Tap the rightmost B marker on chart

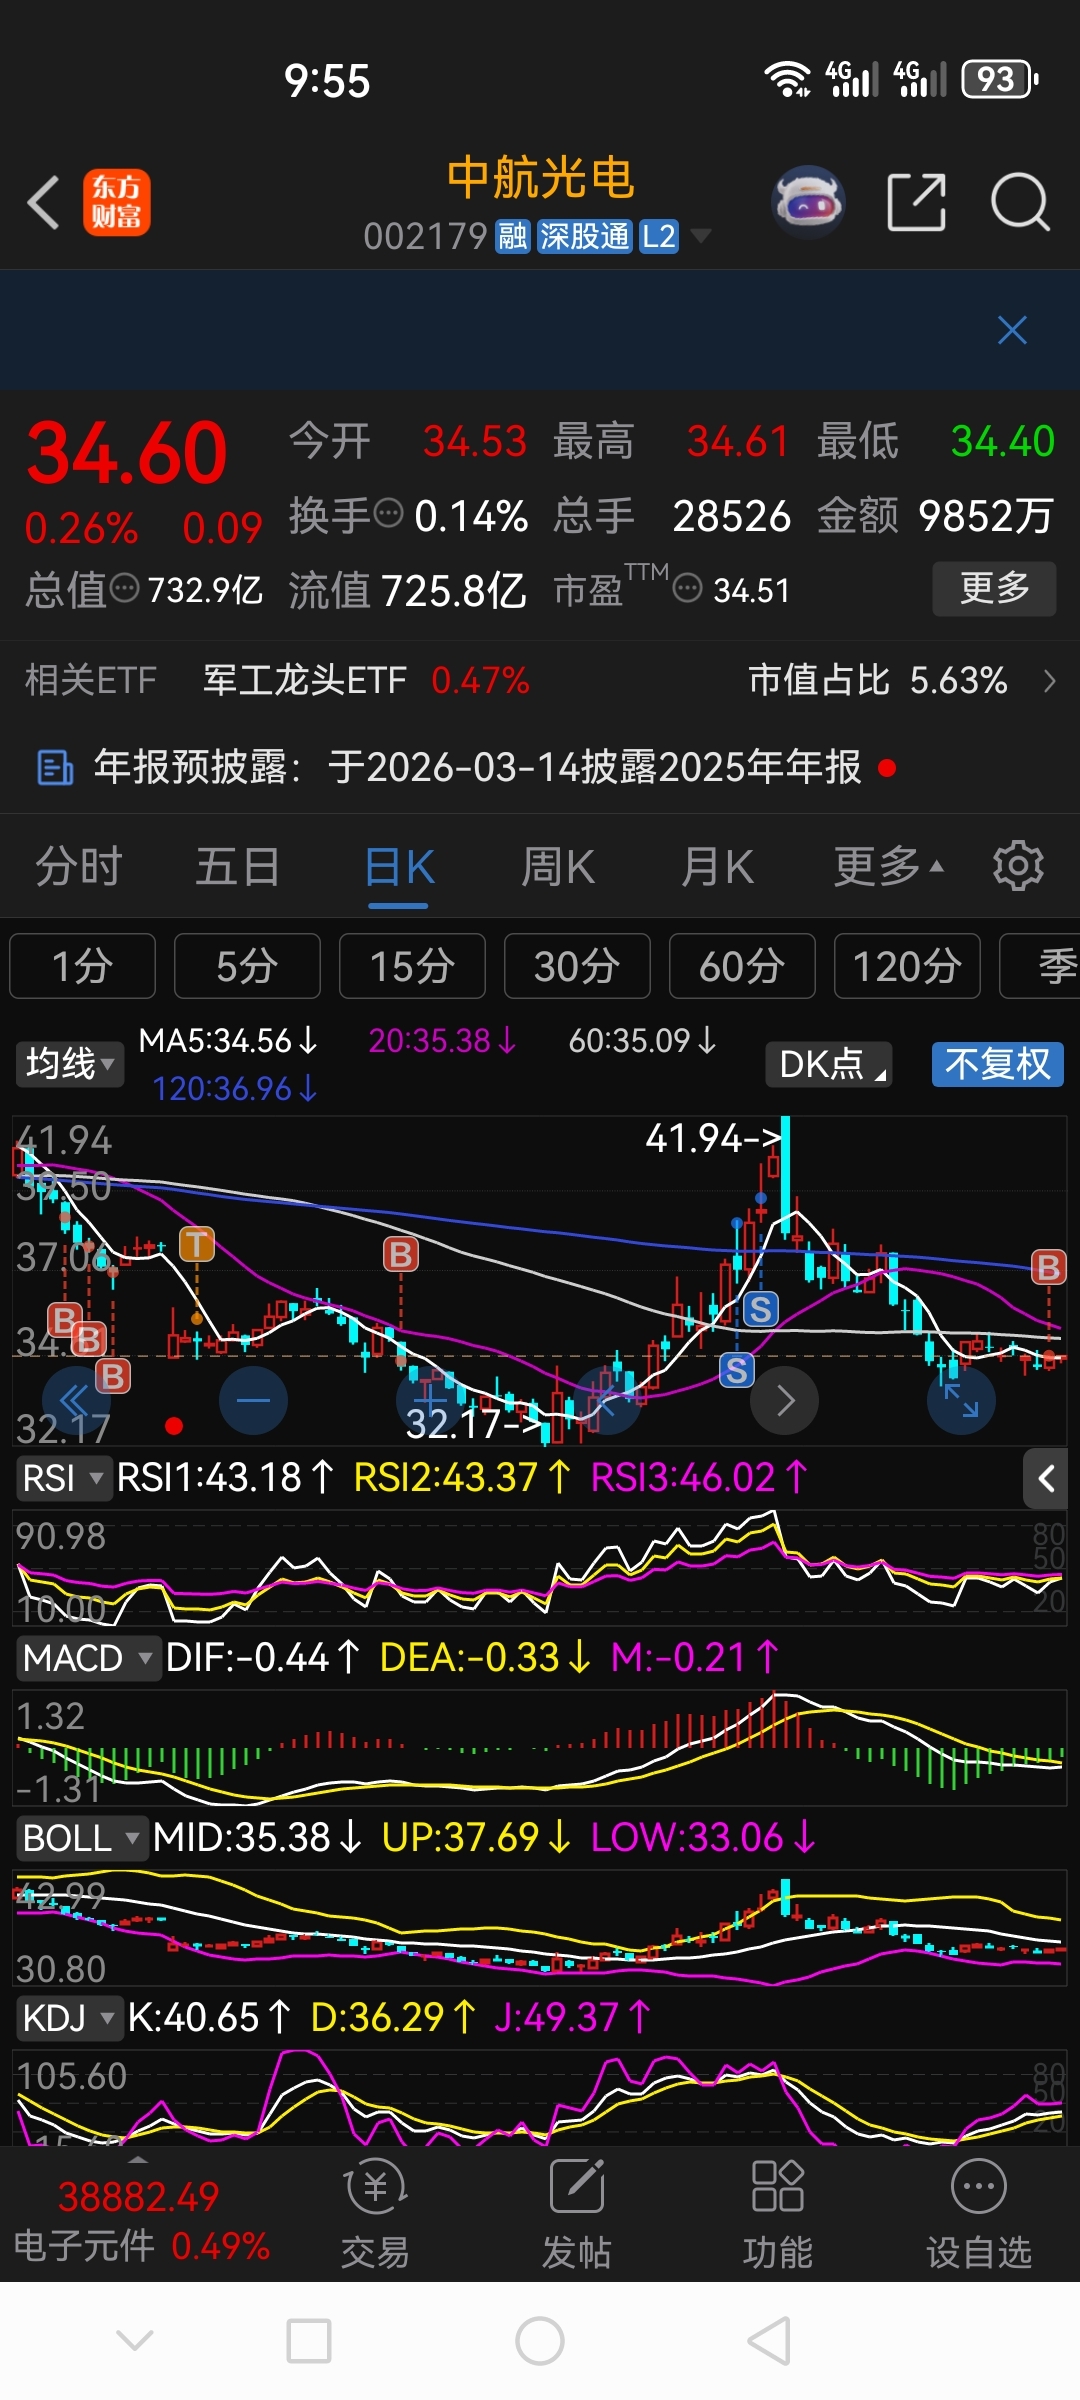tap(1048, 1267)
